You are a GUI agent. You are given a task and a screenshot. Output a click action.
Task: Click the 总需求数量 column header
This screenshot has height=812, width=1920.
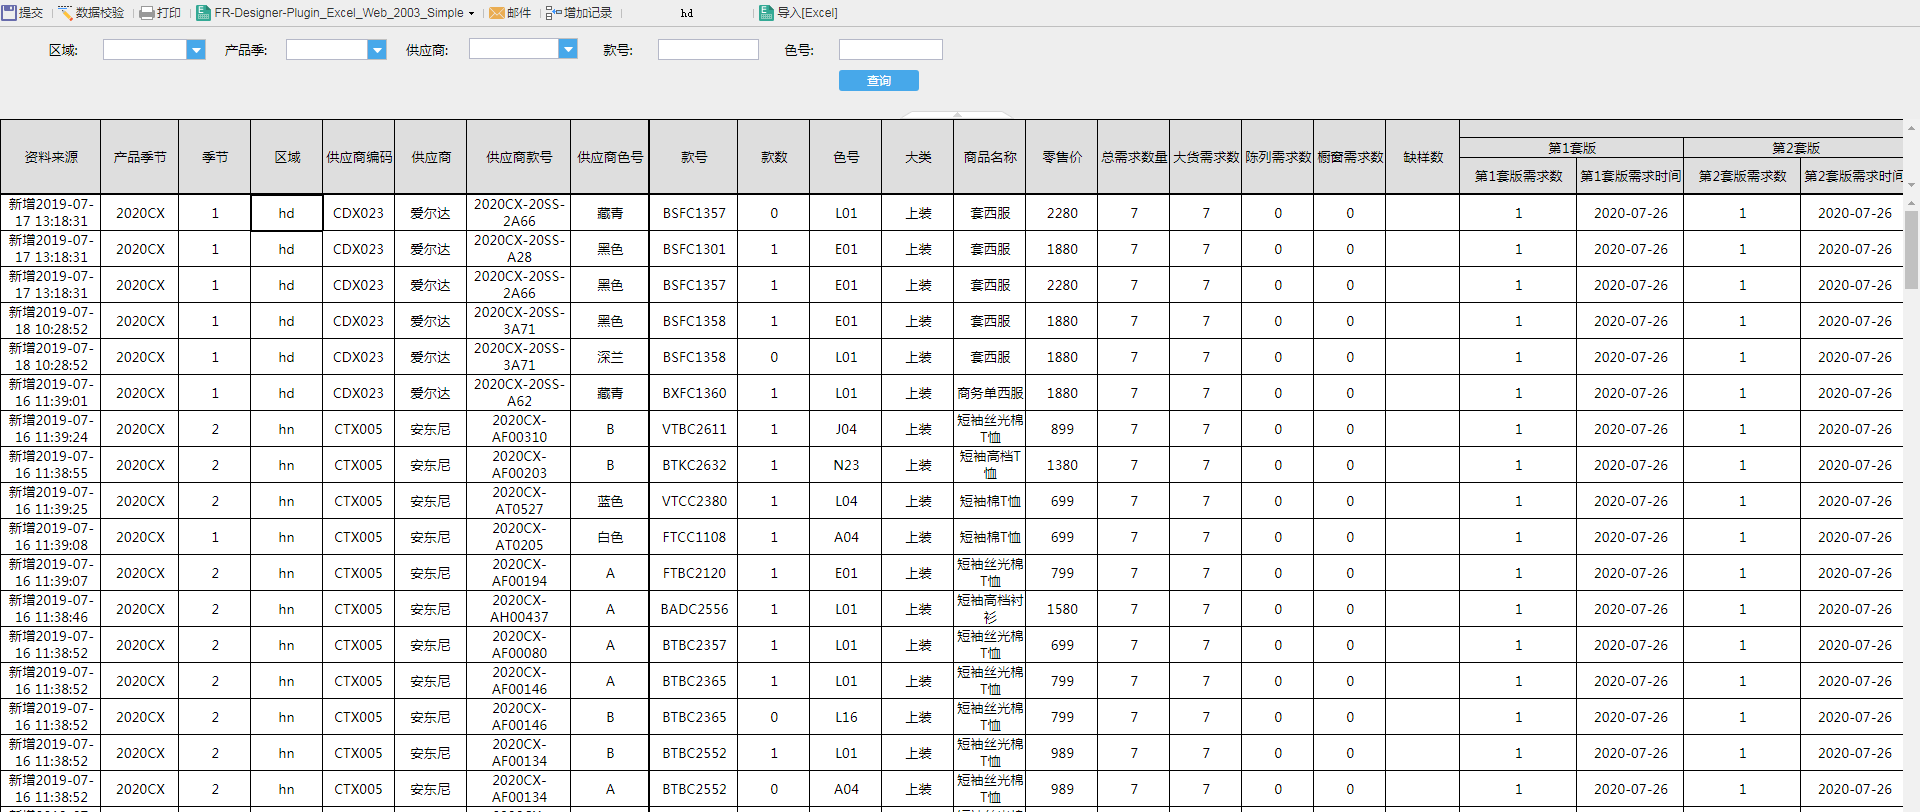click(x=1134, y=157)
